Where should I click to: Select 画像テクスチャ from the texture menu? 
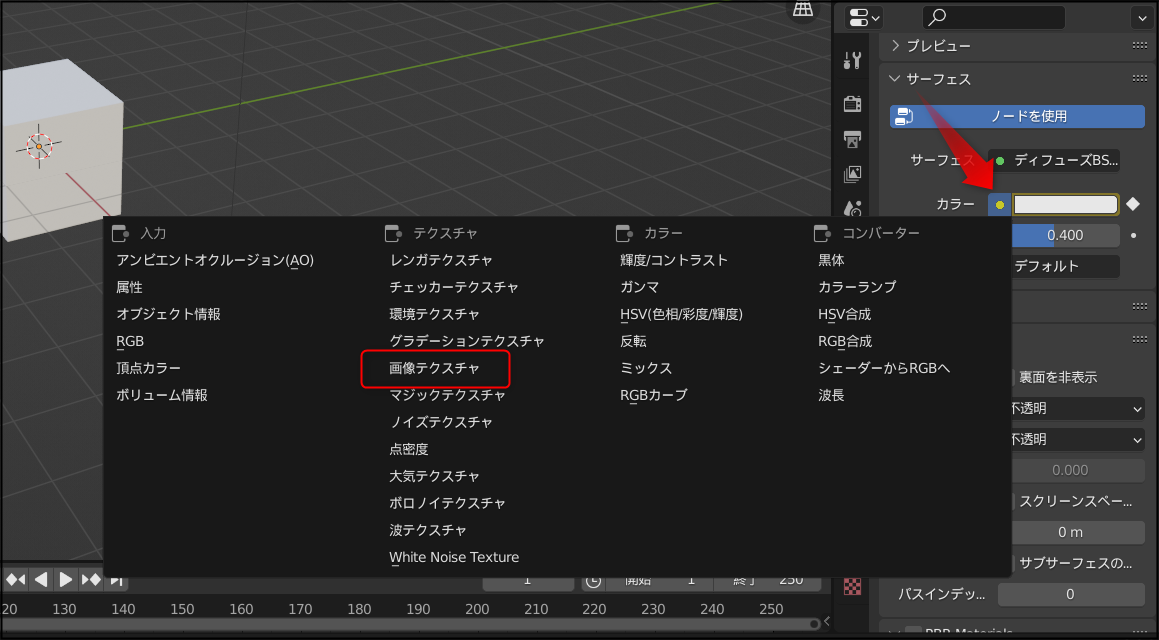point(435,369)
